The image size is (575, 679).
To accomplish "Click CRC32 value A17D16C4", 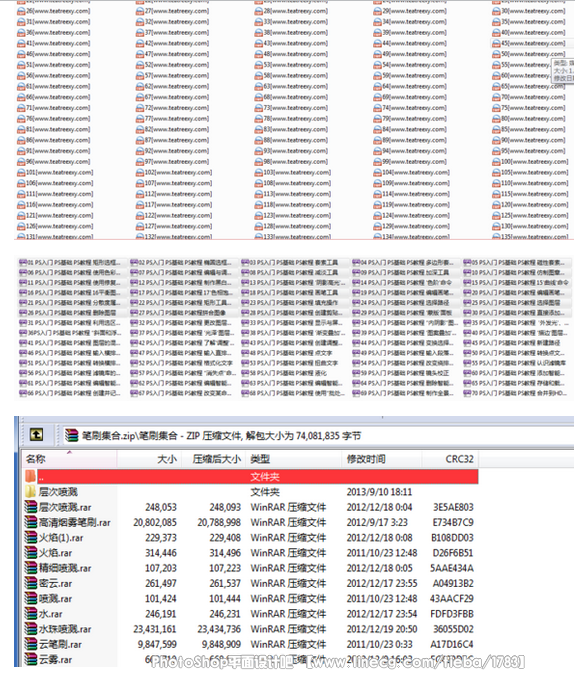I will pyautogui.click(x=452, y=644).
